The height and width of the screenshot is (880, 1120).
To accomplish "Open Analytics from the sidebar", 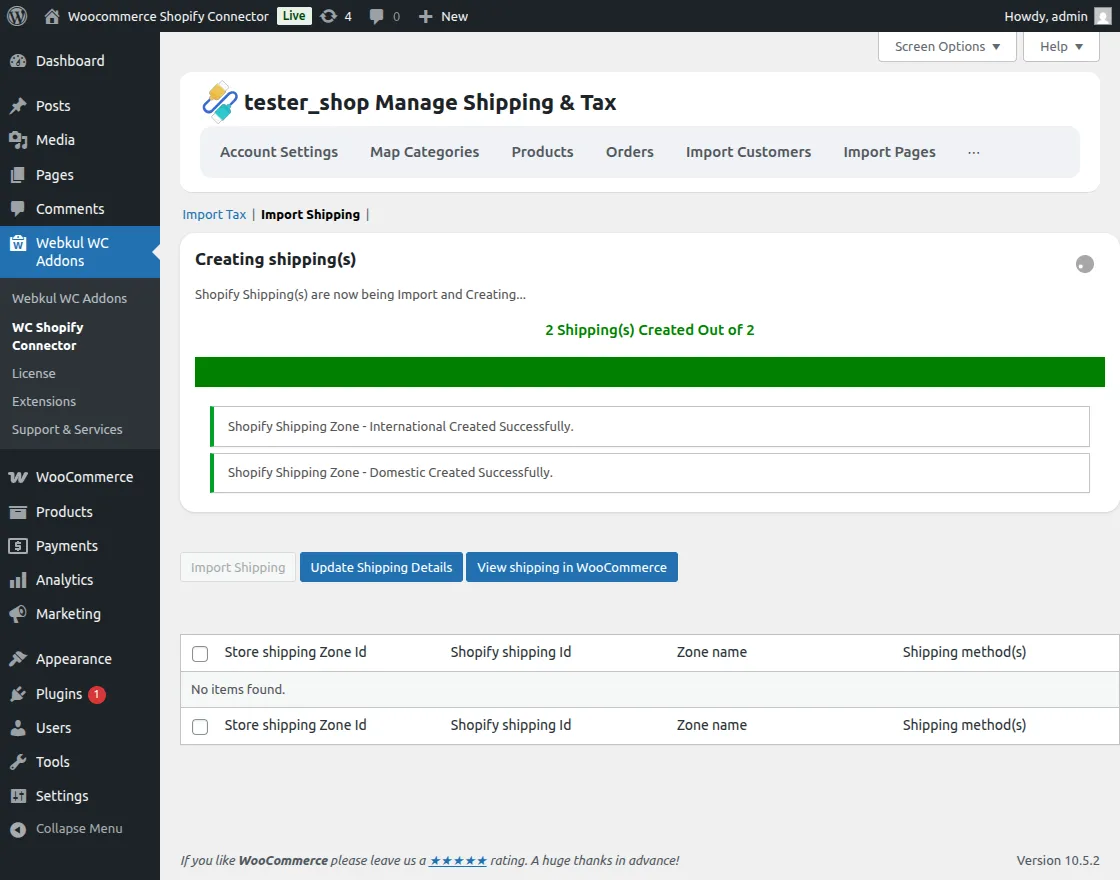I will (64, 580).
